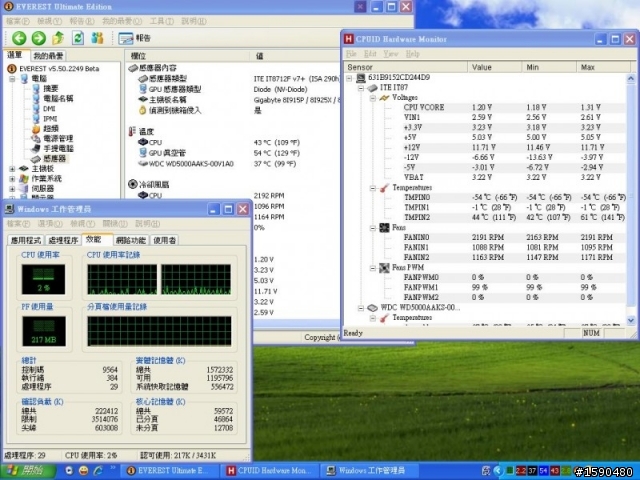Select the 手提電腦 item in EVEREST tree
Image resolution: width=640 pixels, height=480 pixels.
point(58,149)
